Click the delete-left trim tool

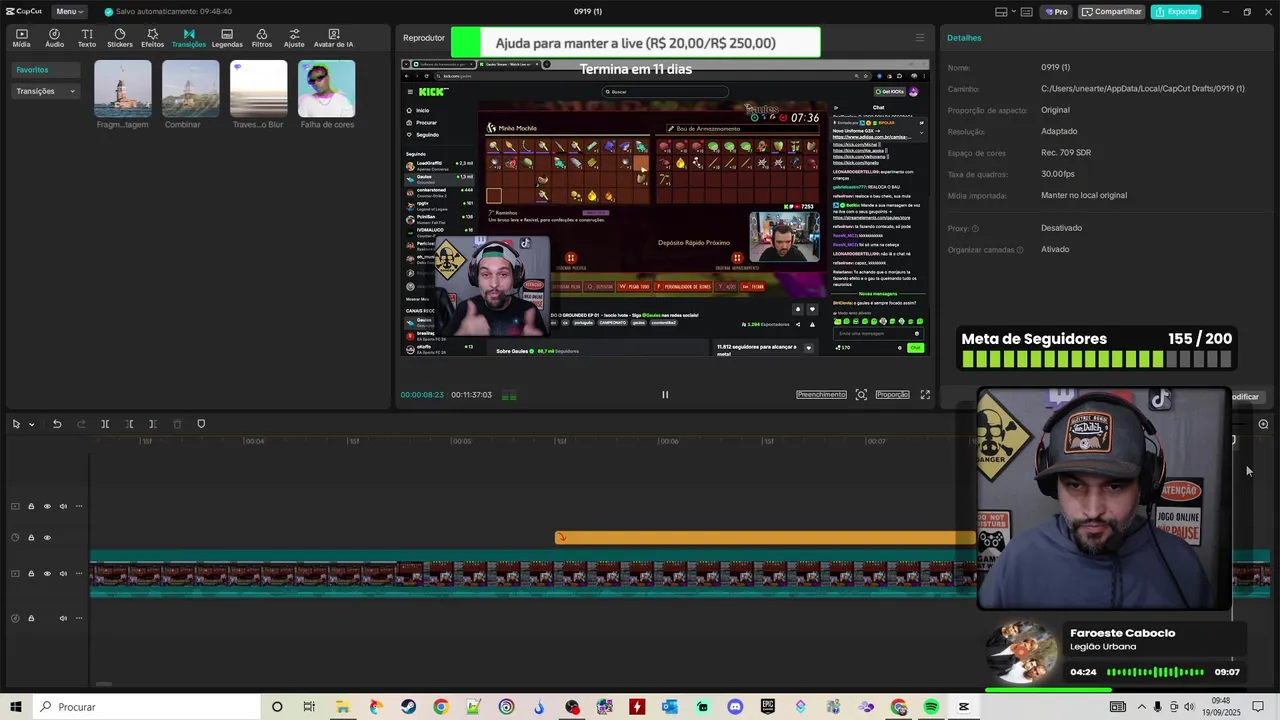coord(129,424)
